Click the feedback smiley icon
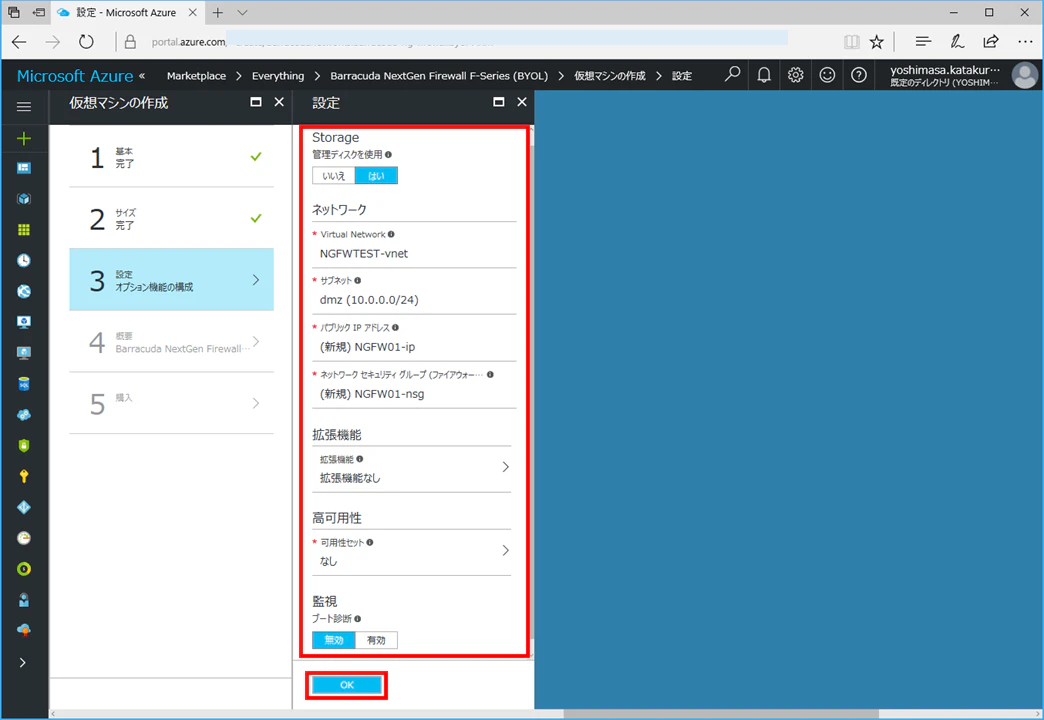 [827, 75]
